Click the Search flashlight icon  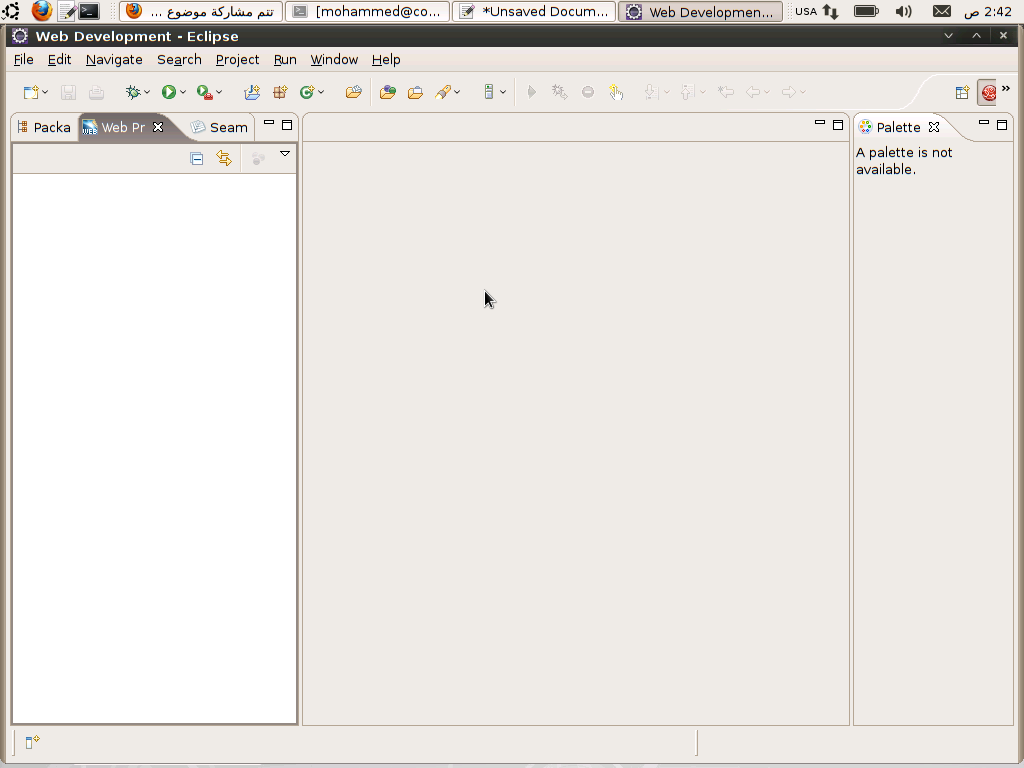click(x=443, y=92)
